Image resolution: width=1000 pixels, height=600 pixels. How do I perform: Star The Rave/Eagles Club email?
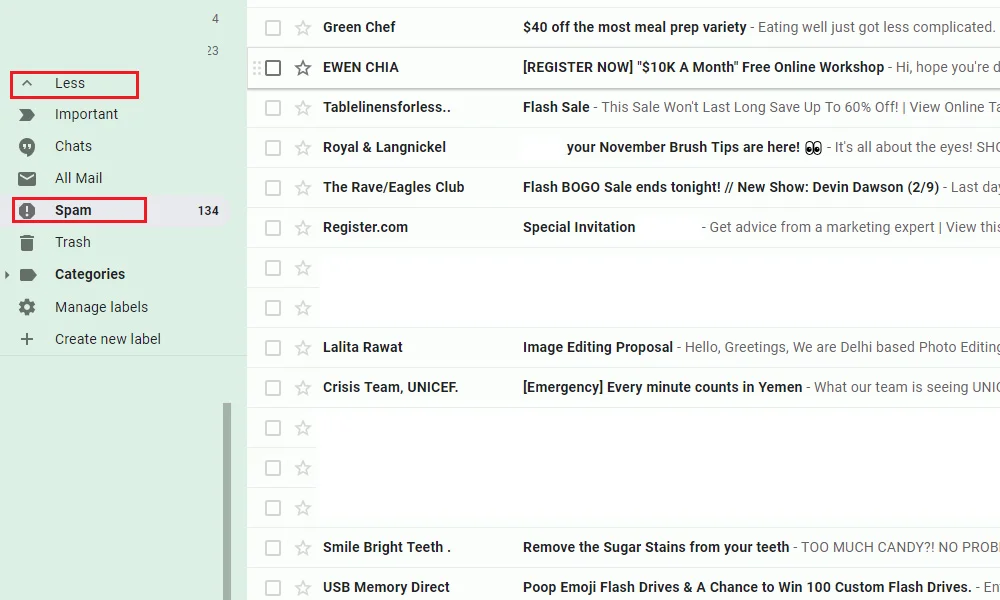point(303,187)
